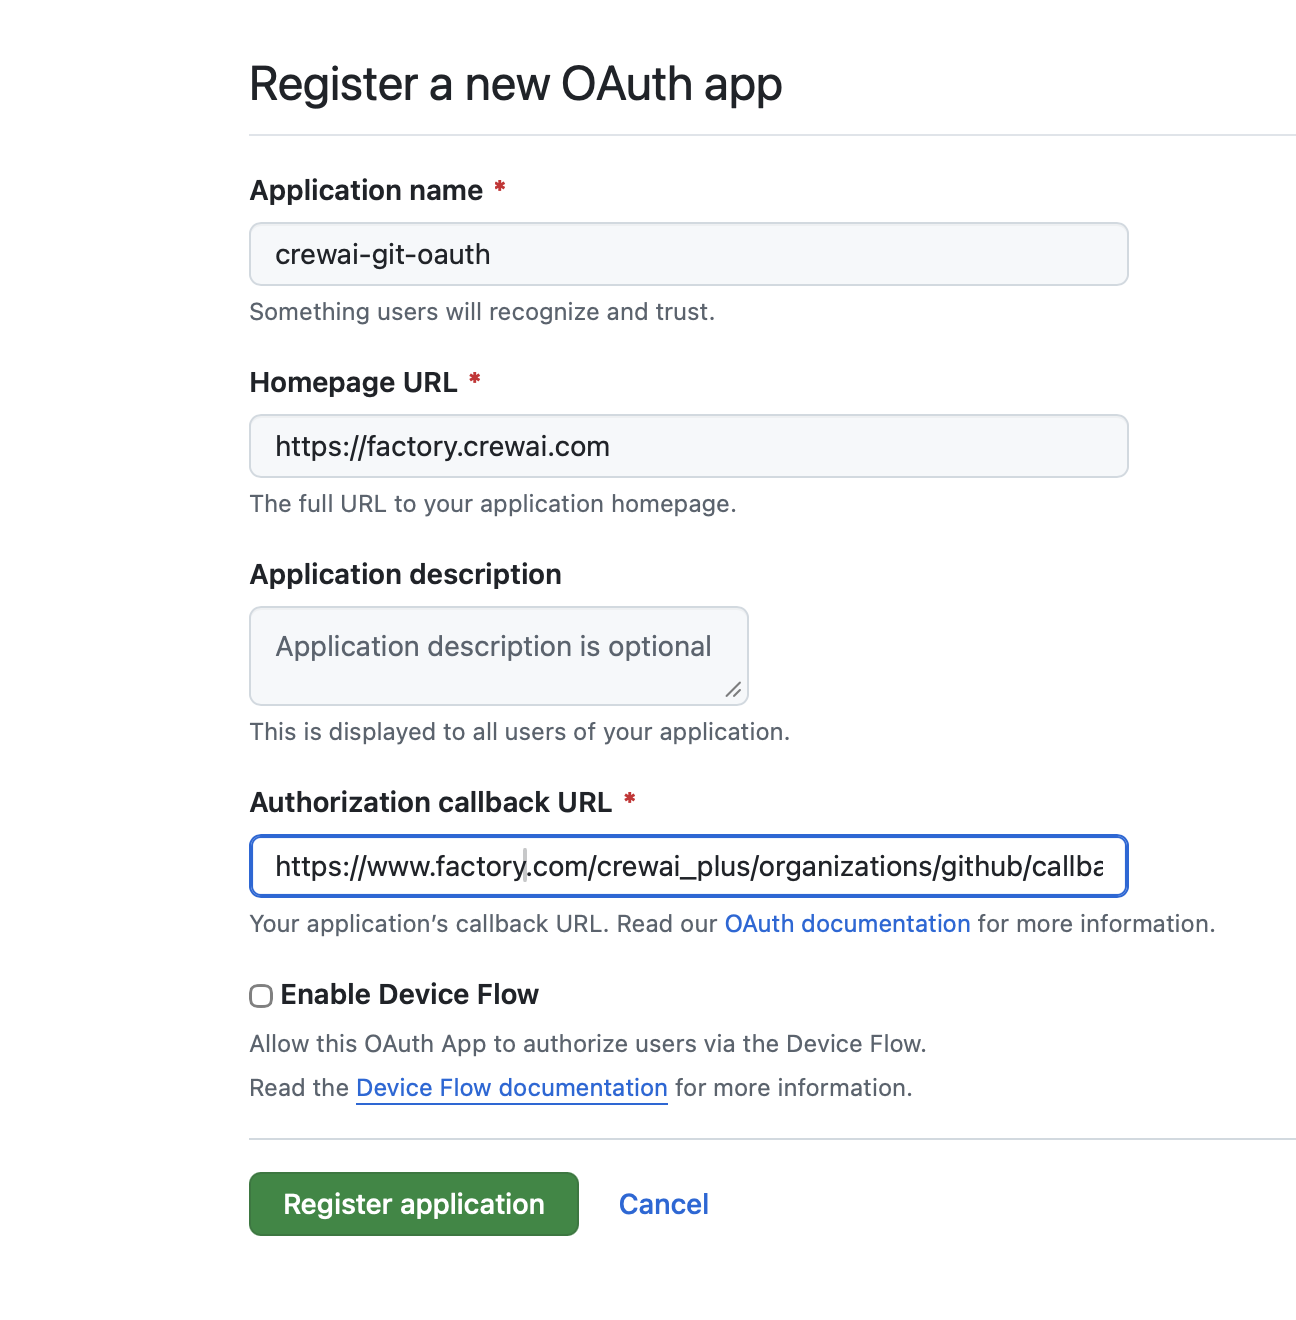The height and width of the screenshot is (1320, 1296).
Task: Click the Register application button
Action: [x=413, y=1204]
